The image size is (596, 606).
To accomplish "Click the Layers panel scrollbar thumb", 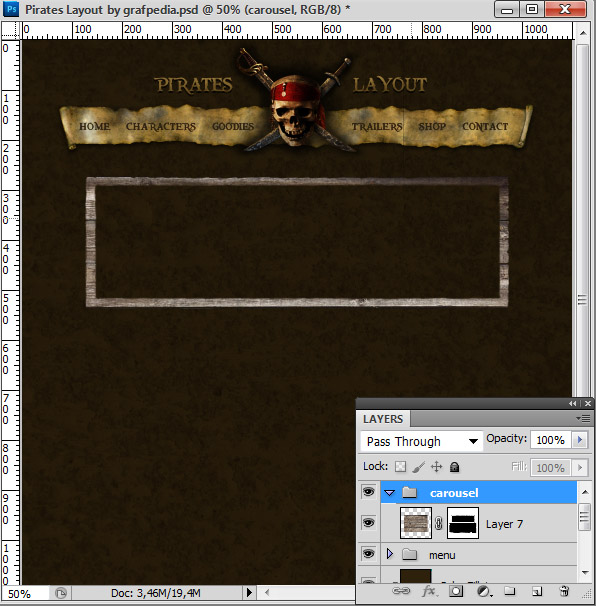I will pyautogui.click(x=585, y=517).
